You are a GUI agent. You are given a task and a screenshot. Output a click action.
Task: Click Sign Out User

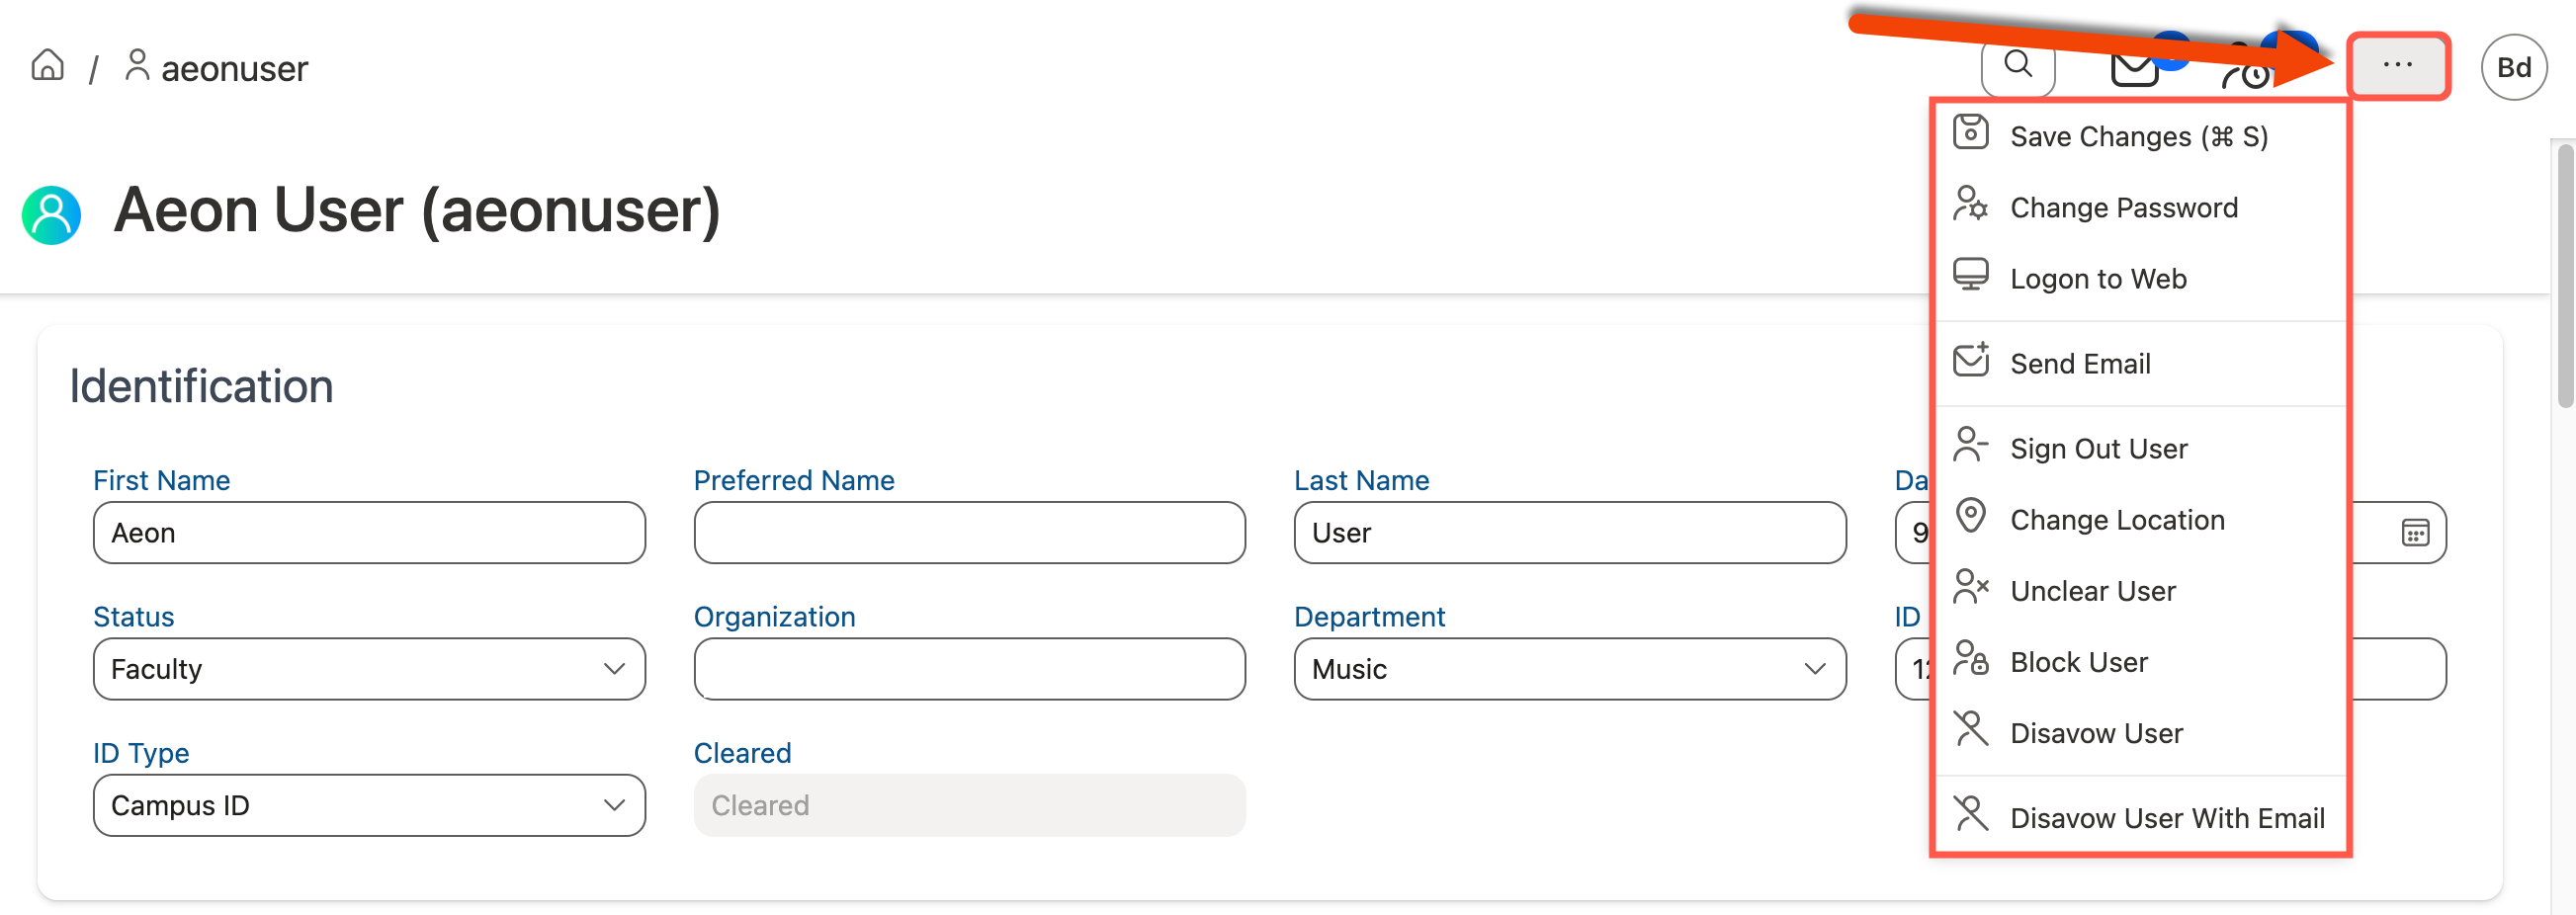2097,448
